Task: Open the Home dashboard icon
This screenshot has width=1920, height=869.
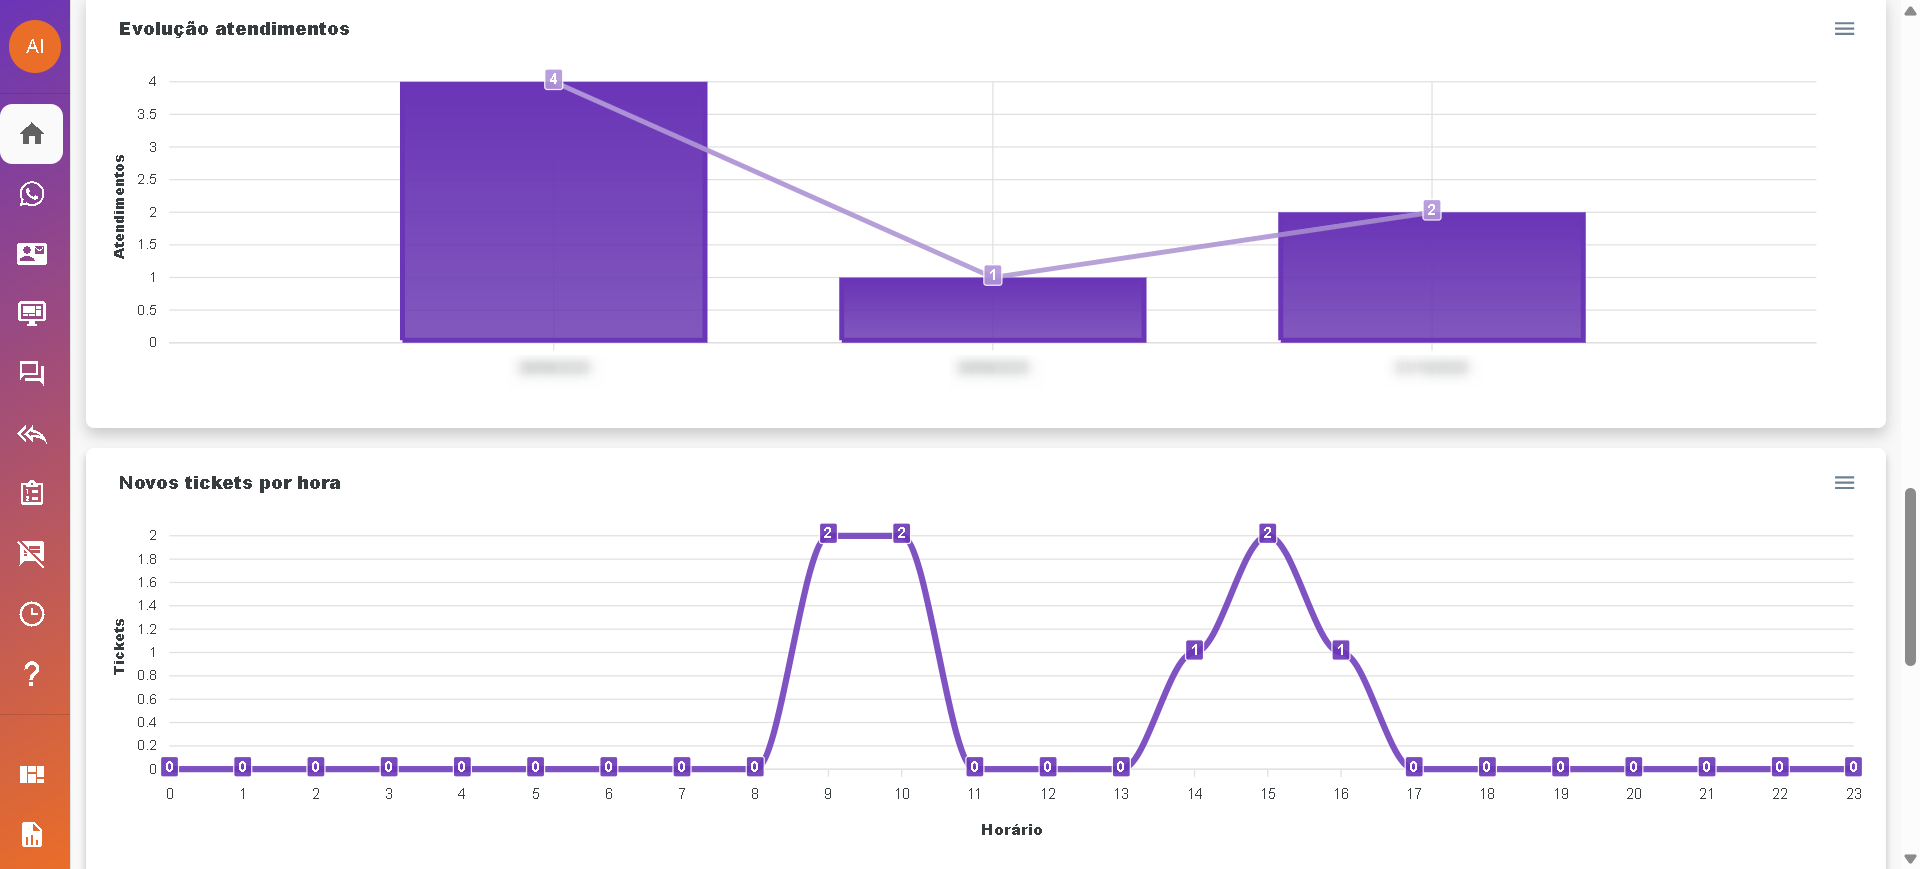Action: pos(32,134)
